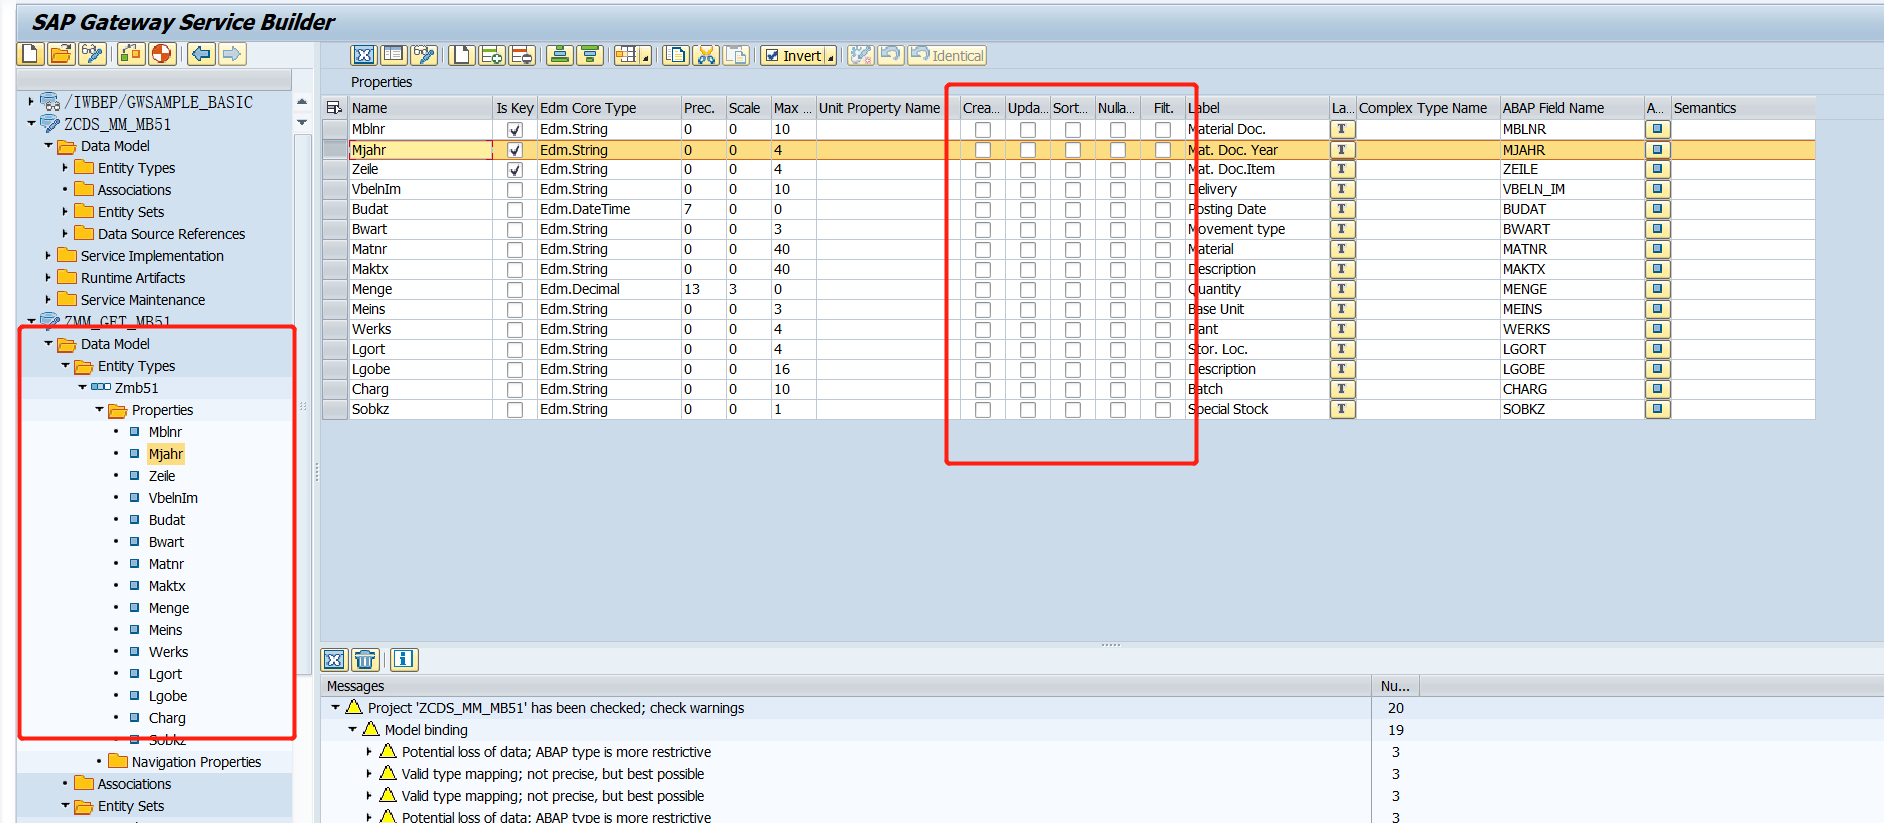
Task: Click the scissors Cut icon
Action: (707, 56)
